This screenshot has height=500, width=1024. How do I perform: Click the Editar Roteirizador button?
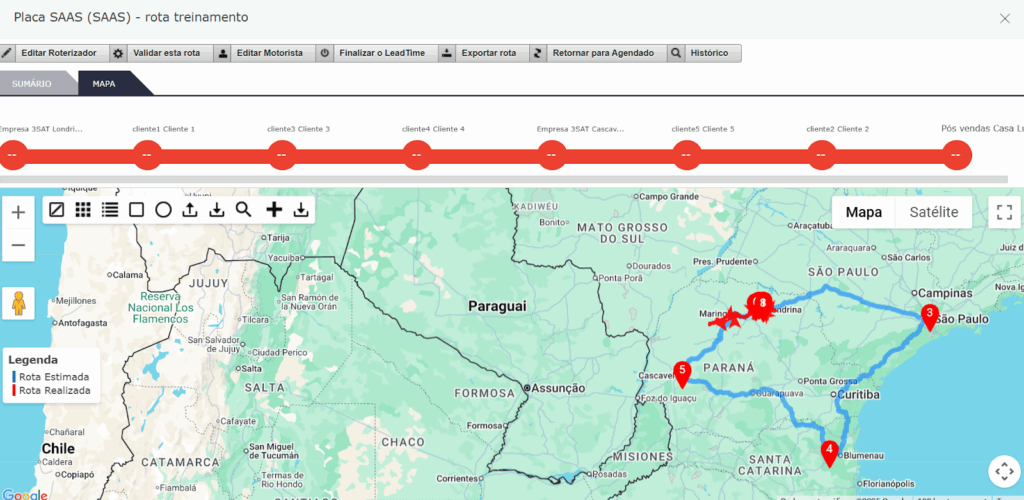click(x=56, y=53)
